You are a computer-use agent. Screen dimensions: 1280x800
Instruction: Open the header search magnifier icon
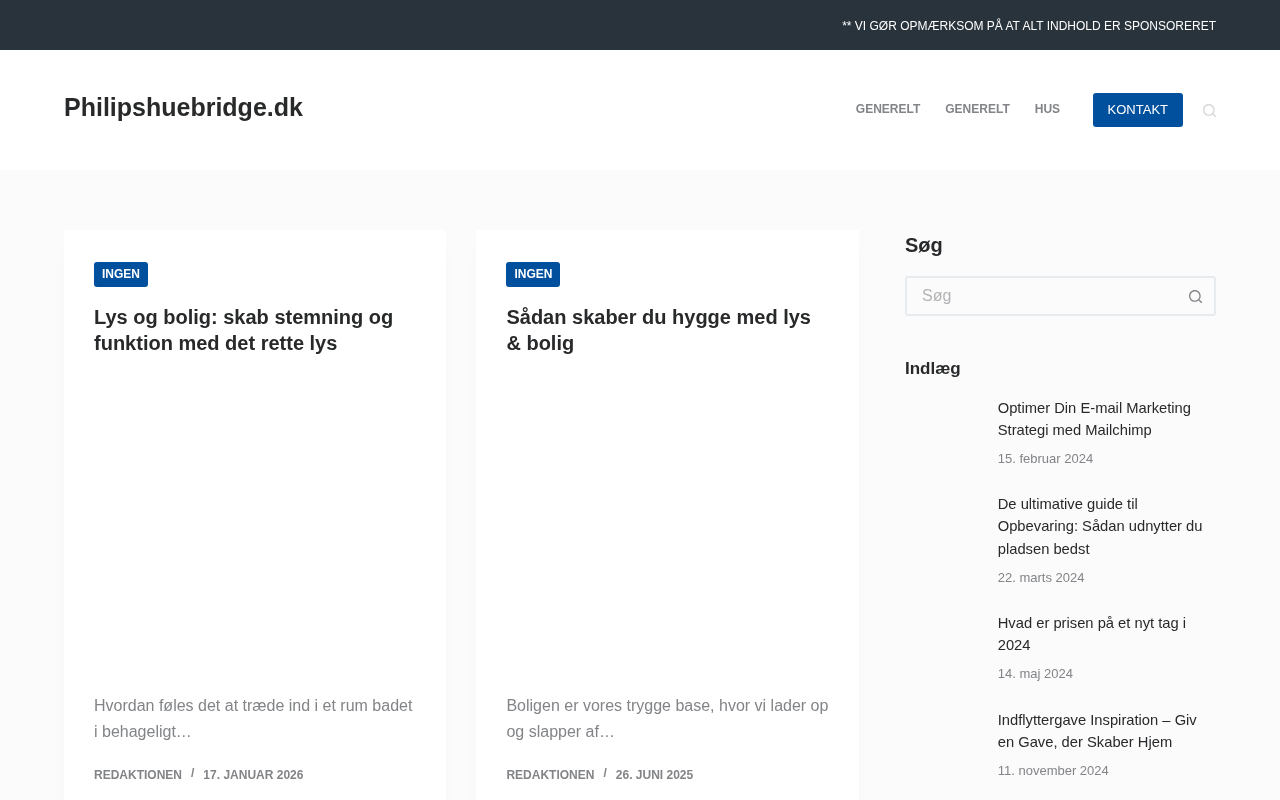[x=1209, y=110]
